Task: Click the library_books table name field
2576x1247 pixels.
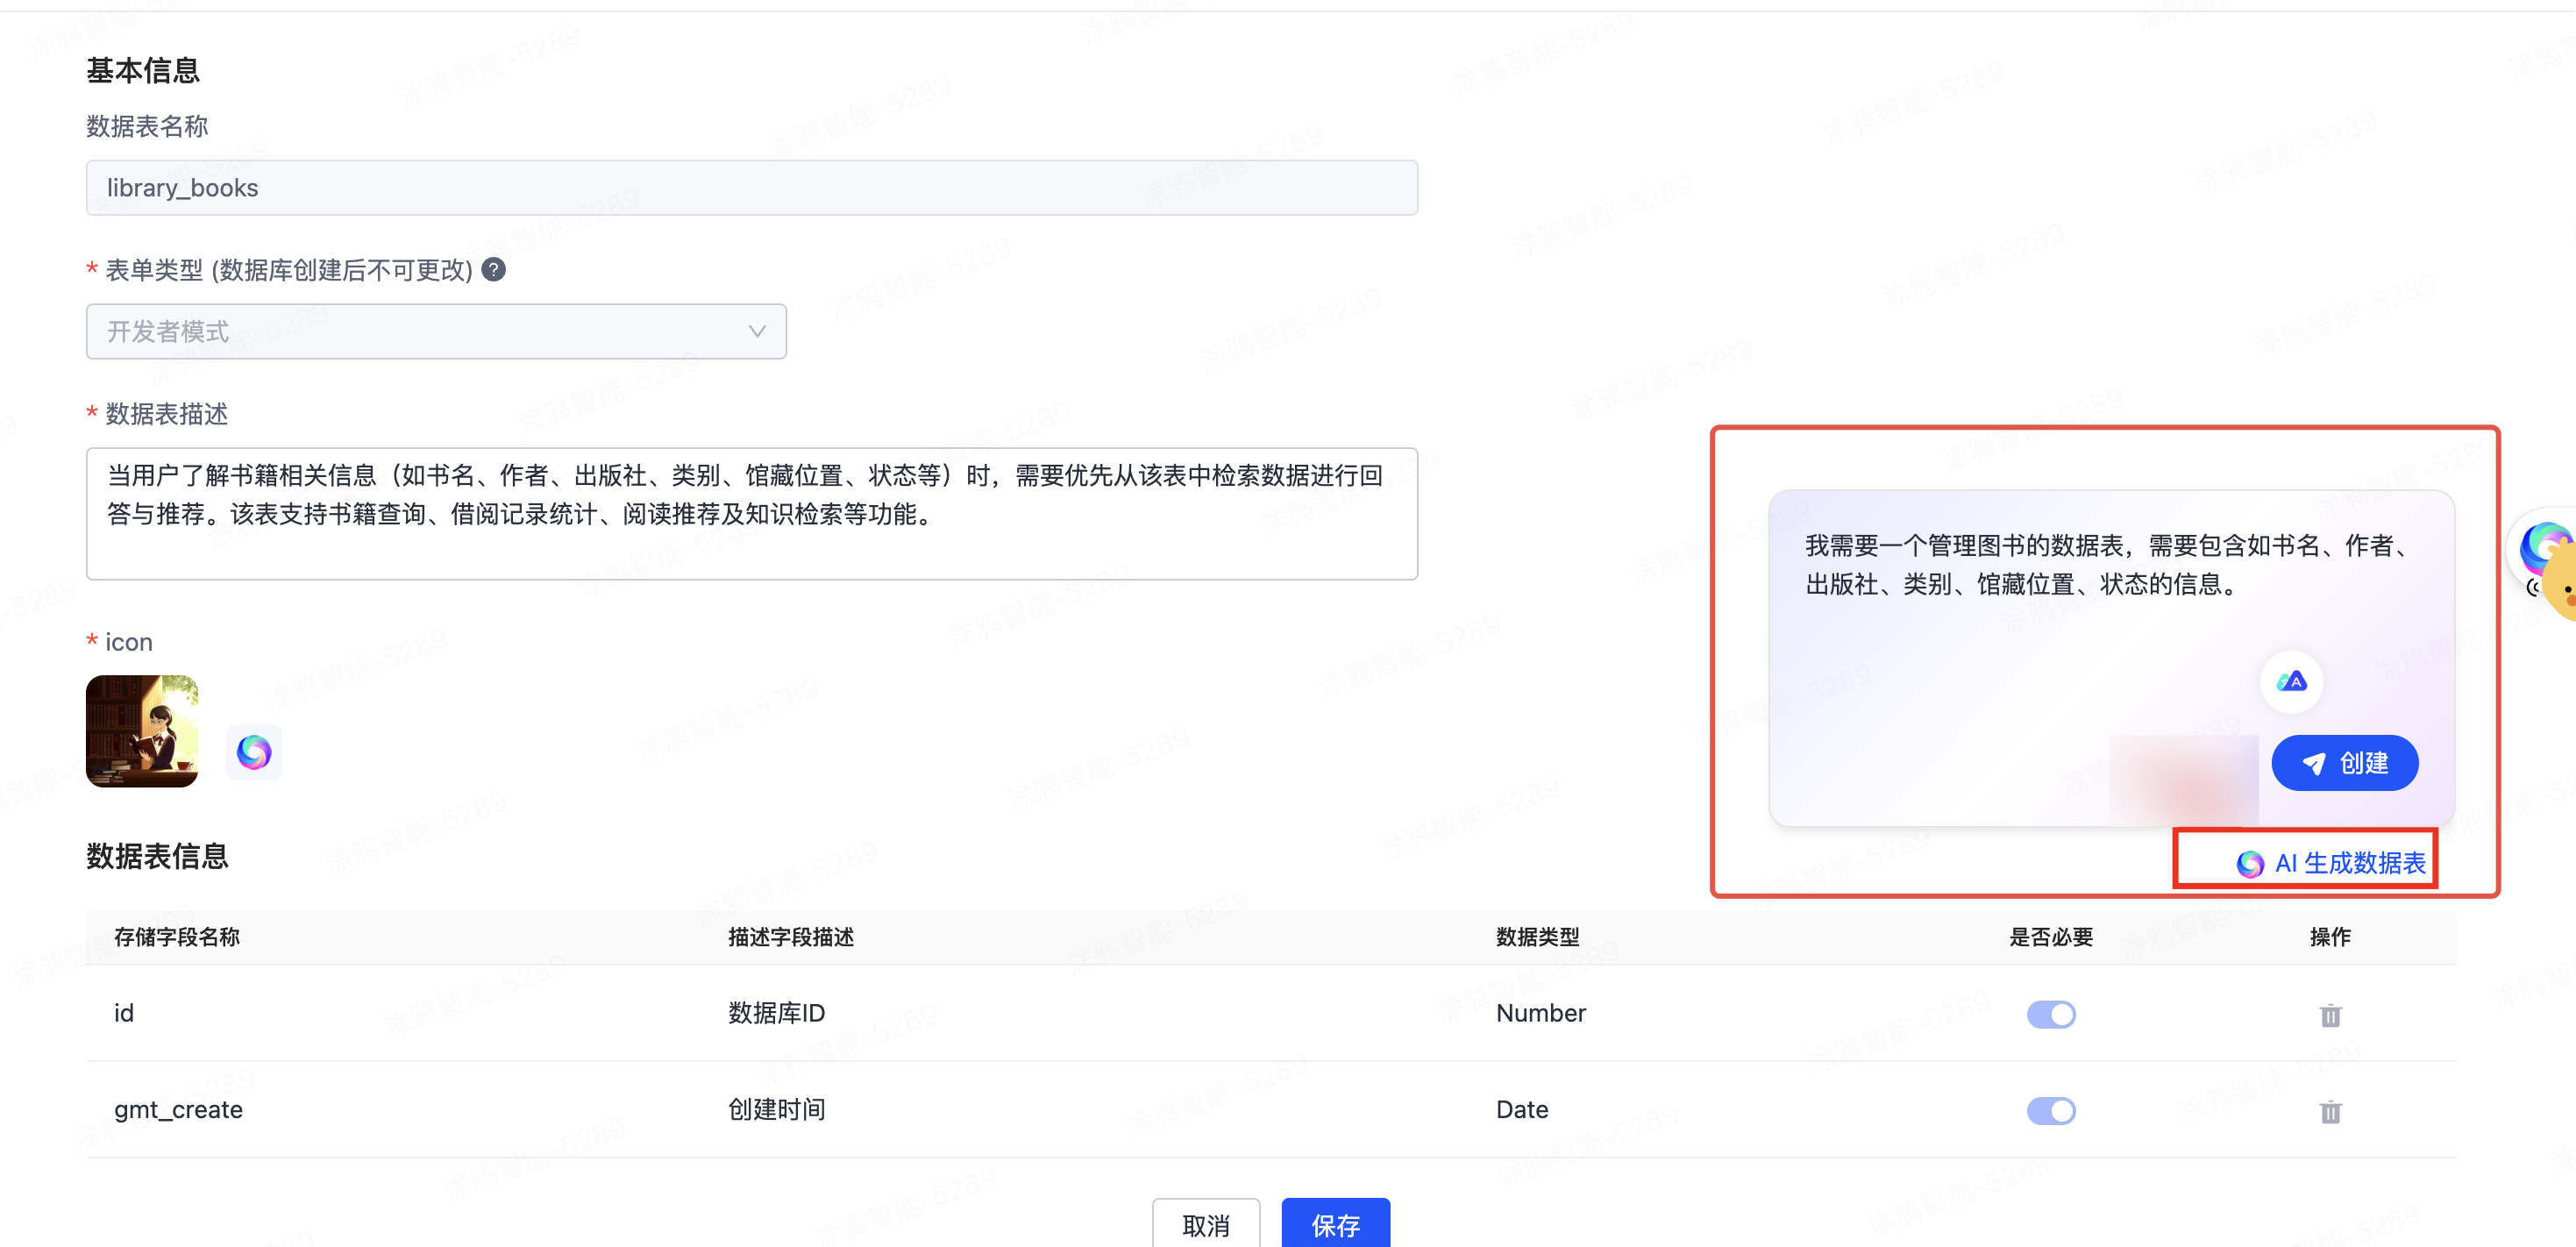Action: [751, 188]
